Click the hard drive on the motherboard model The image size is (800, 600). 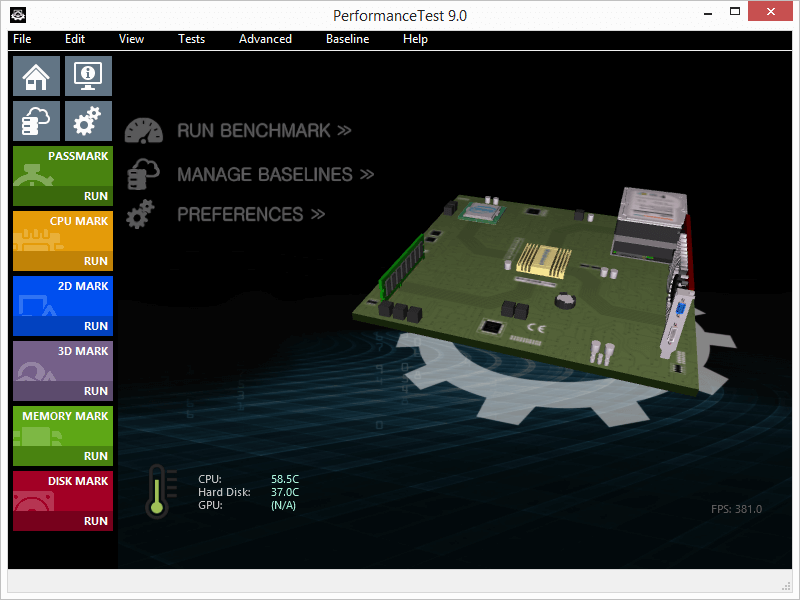651,224
